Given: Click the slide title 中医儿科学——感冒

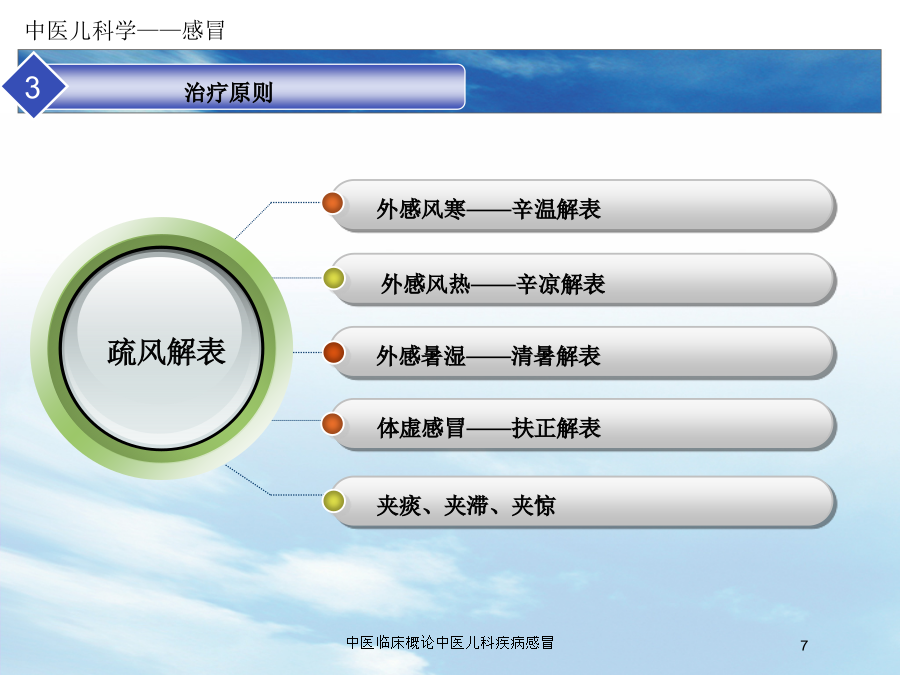Looking at the screenshot, I should click(x=125, y=30).
